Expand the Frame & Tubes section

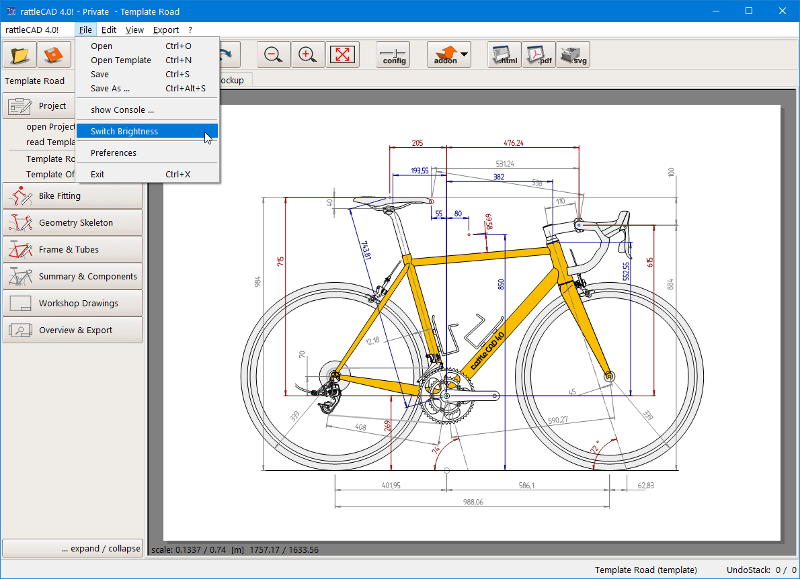(73, 250)
